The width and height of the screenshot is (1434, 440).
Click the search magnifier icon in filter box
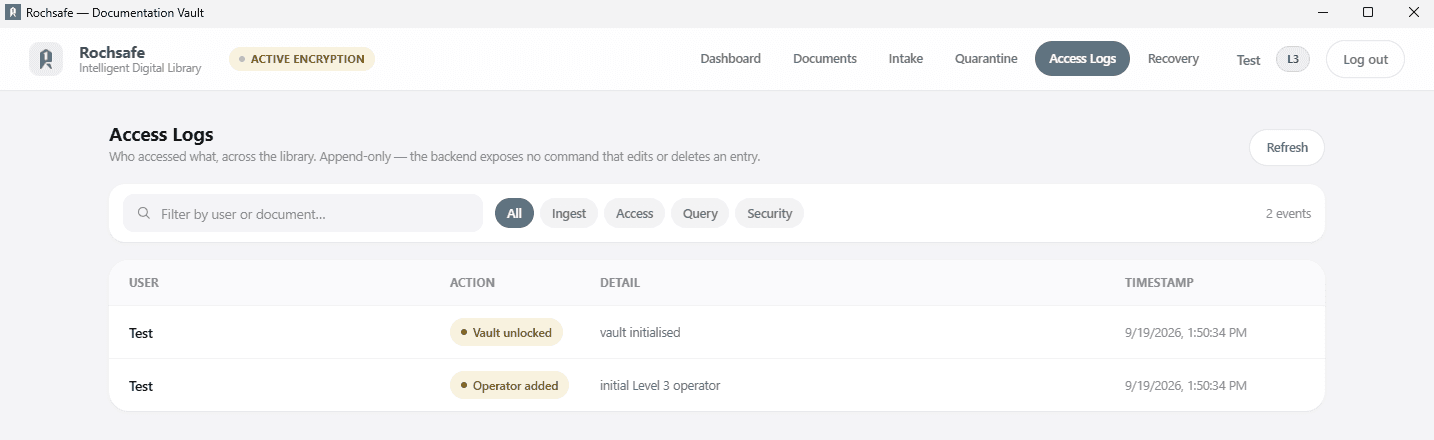[144, 213]
